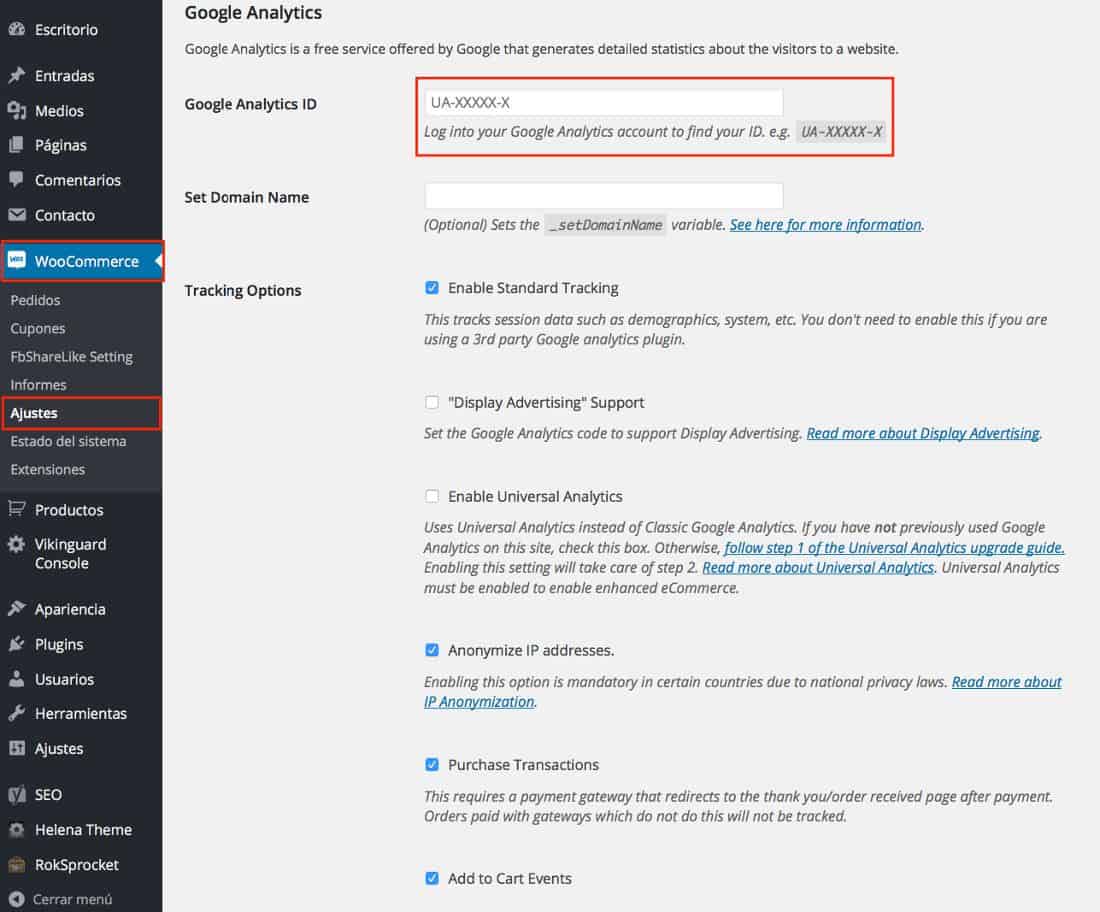Uncheck Add to Cart Events
This screenshot has width=1100, height=912.
point(432,878)
